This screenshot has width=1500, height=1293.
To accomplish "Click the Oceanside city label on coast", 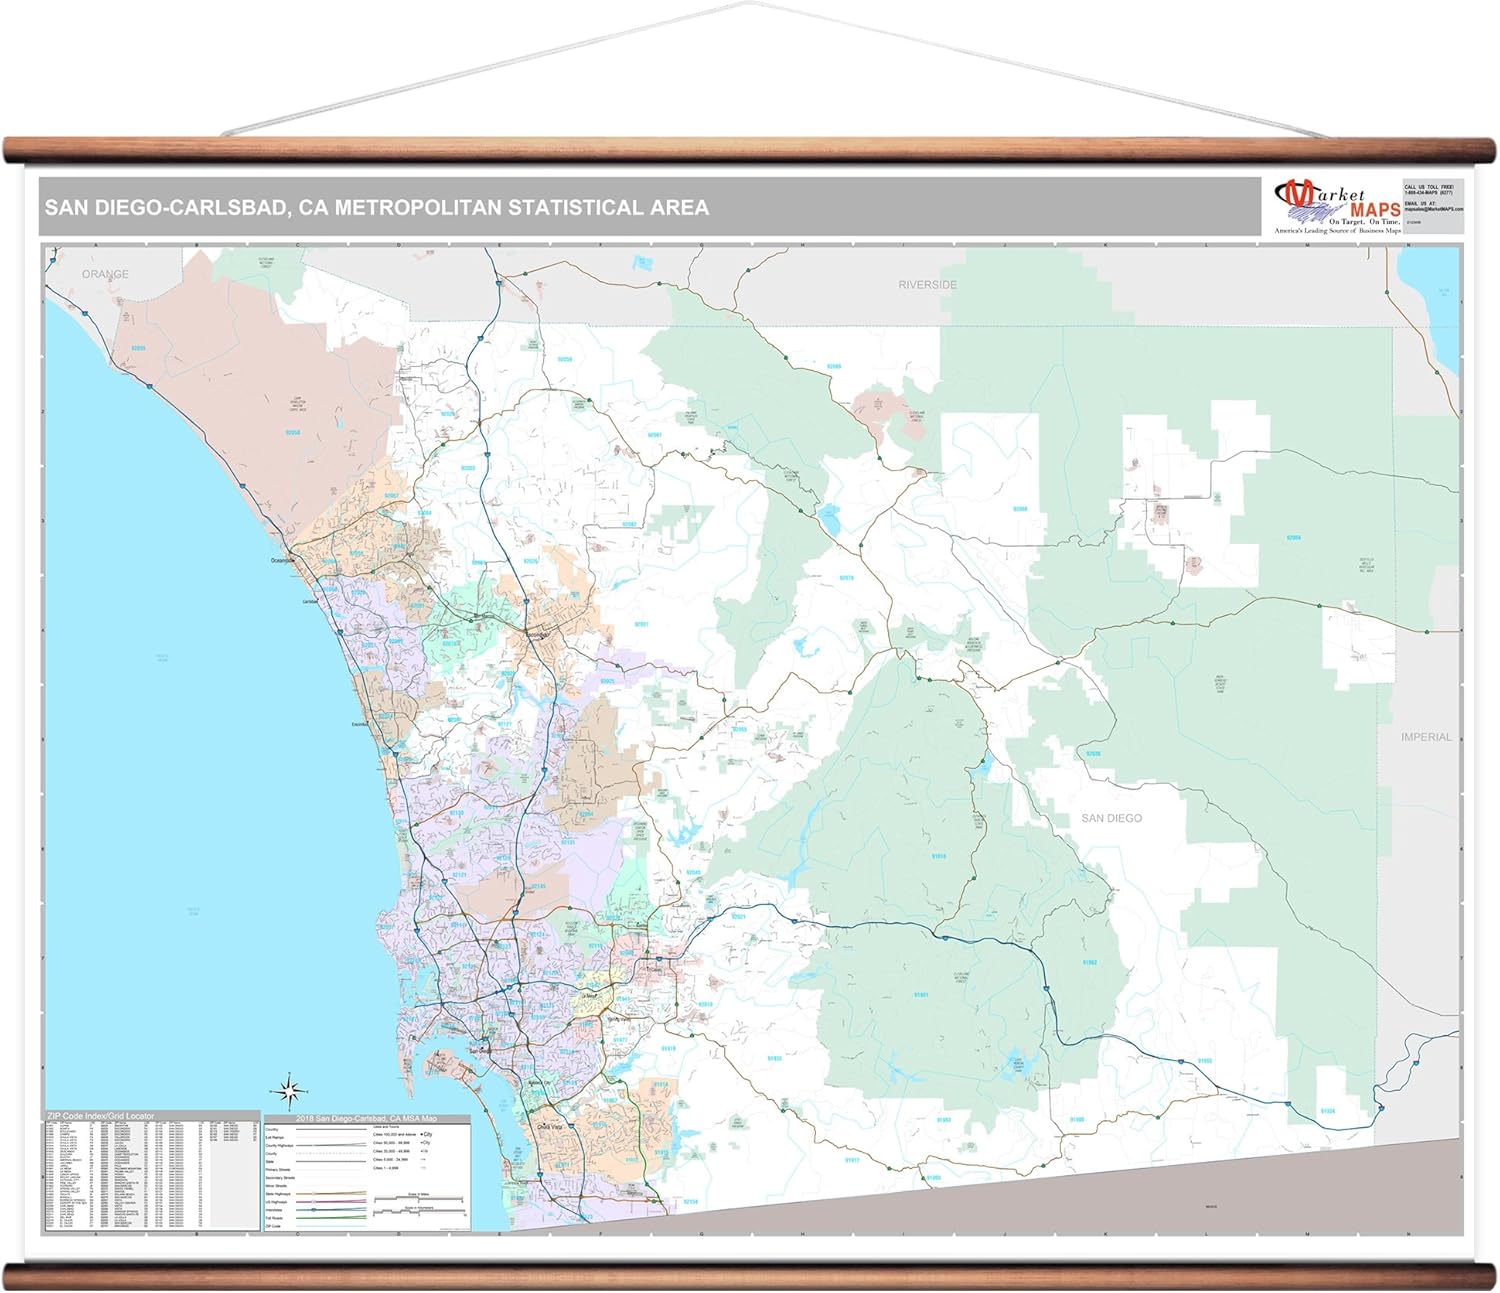I will (283, 561).
